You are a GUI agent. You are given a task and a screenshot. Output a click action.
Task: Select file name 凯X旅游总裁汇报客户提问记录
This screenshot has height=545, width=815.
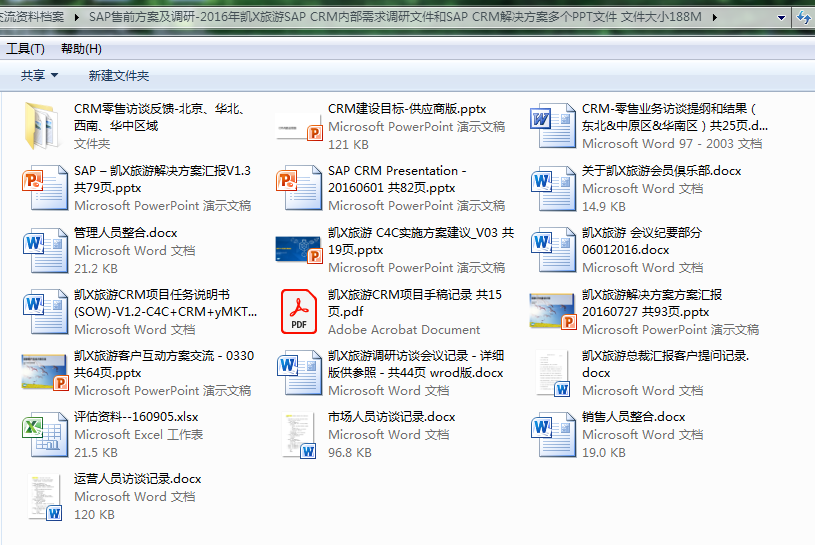tap(665, 364)
